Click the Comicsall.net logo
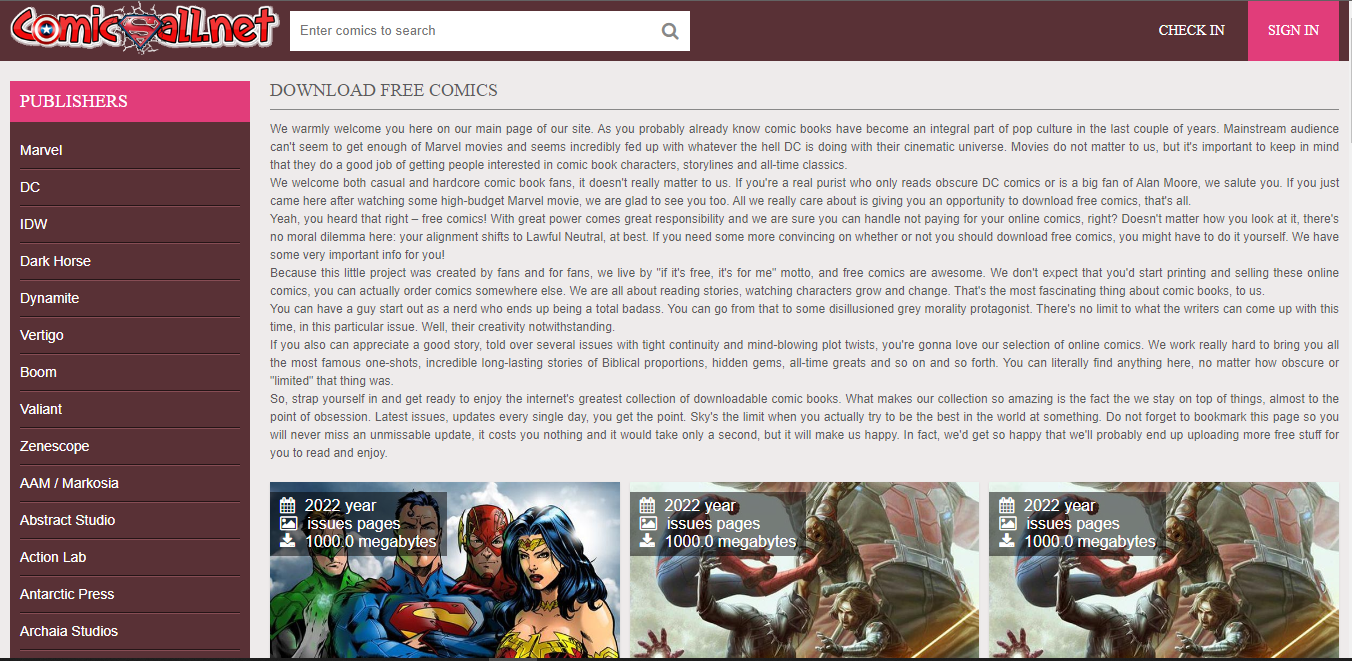The width and height of the screenshot is (1352, 661). 143,29
